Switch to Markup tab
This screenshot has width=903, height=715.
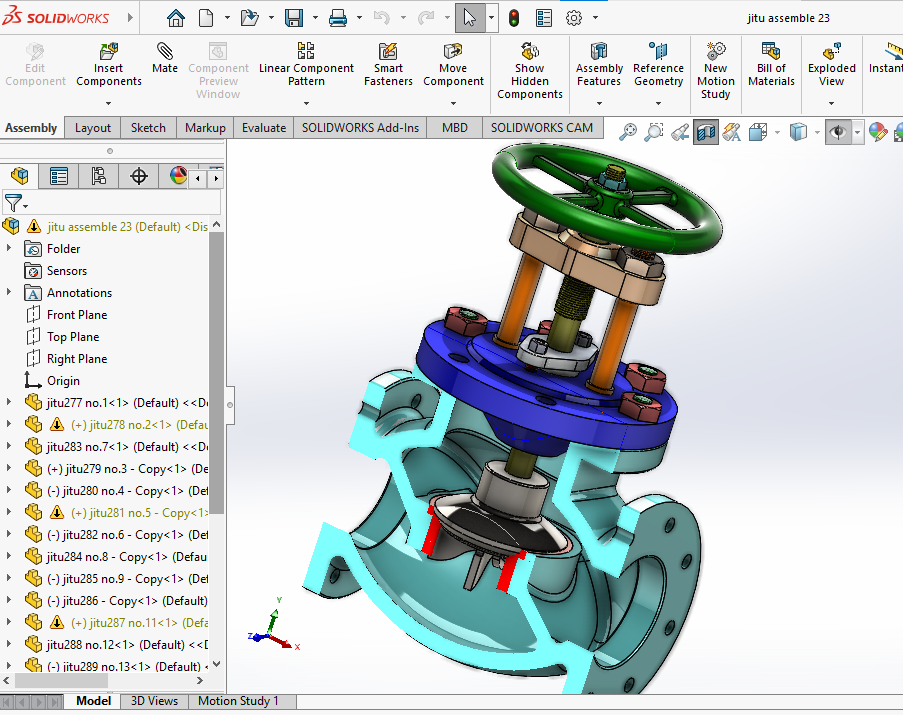[205, 128]
